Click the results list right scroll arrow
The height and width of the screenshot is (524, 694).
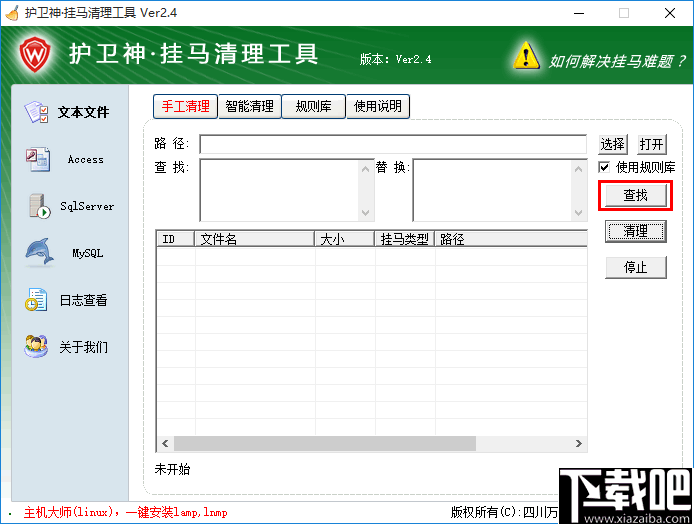[x=578, y=443]
